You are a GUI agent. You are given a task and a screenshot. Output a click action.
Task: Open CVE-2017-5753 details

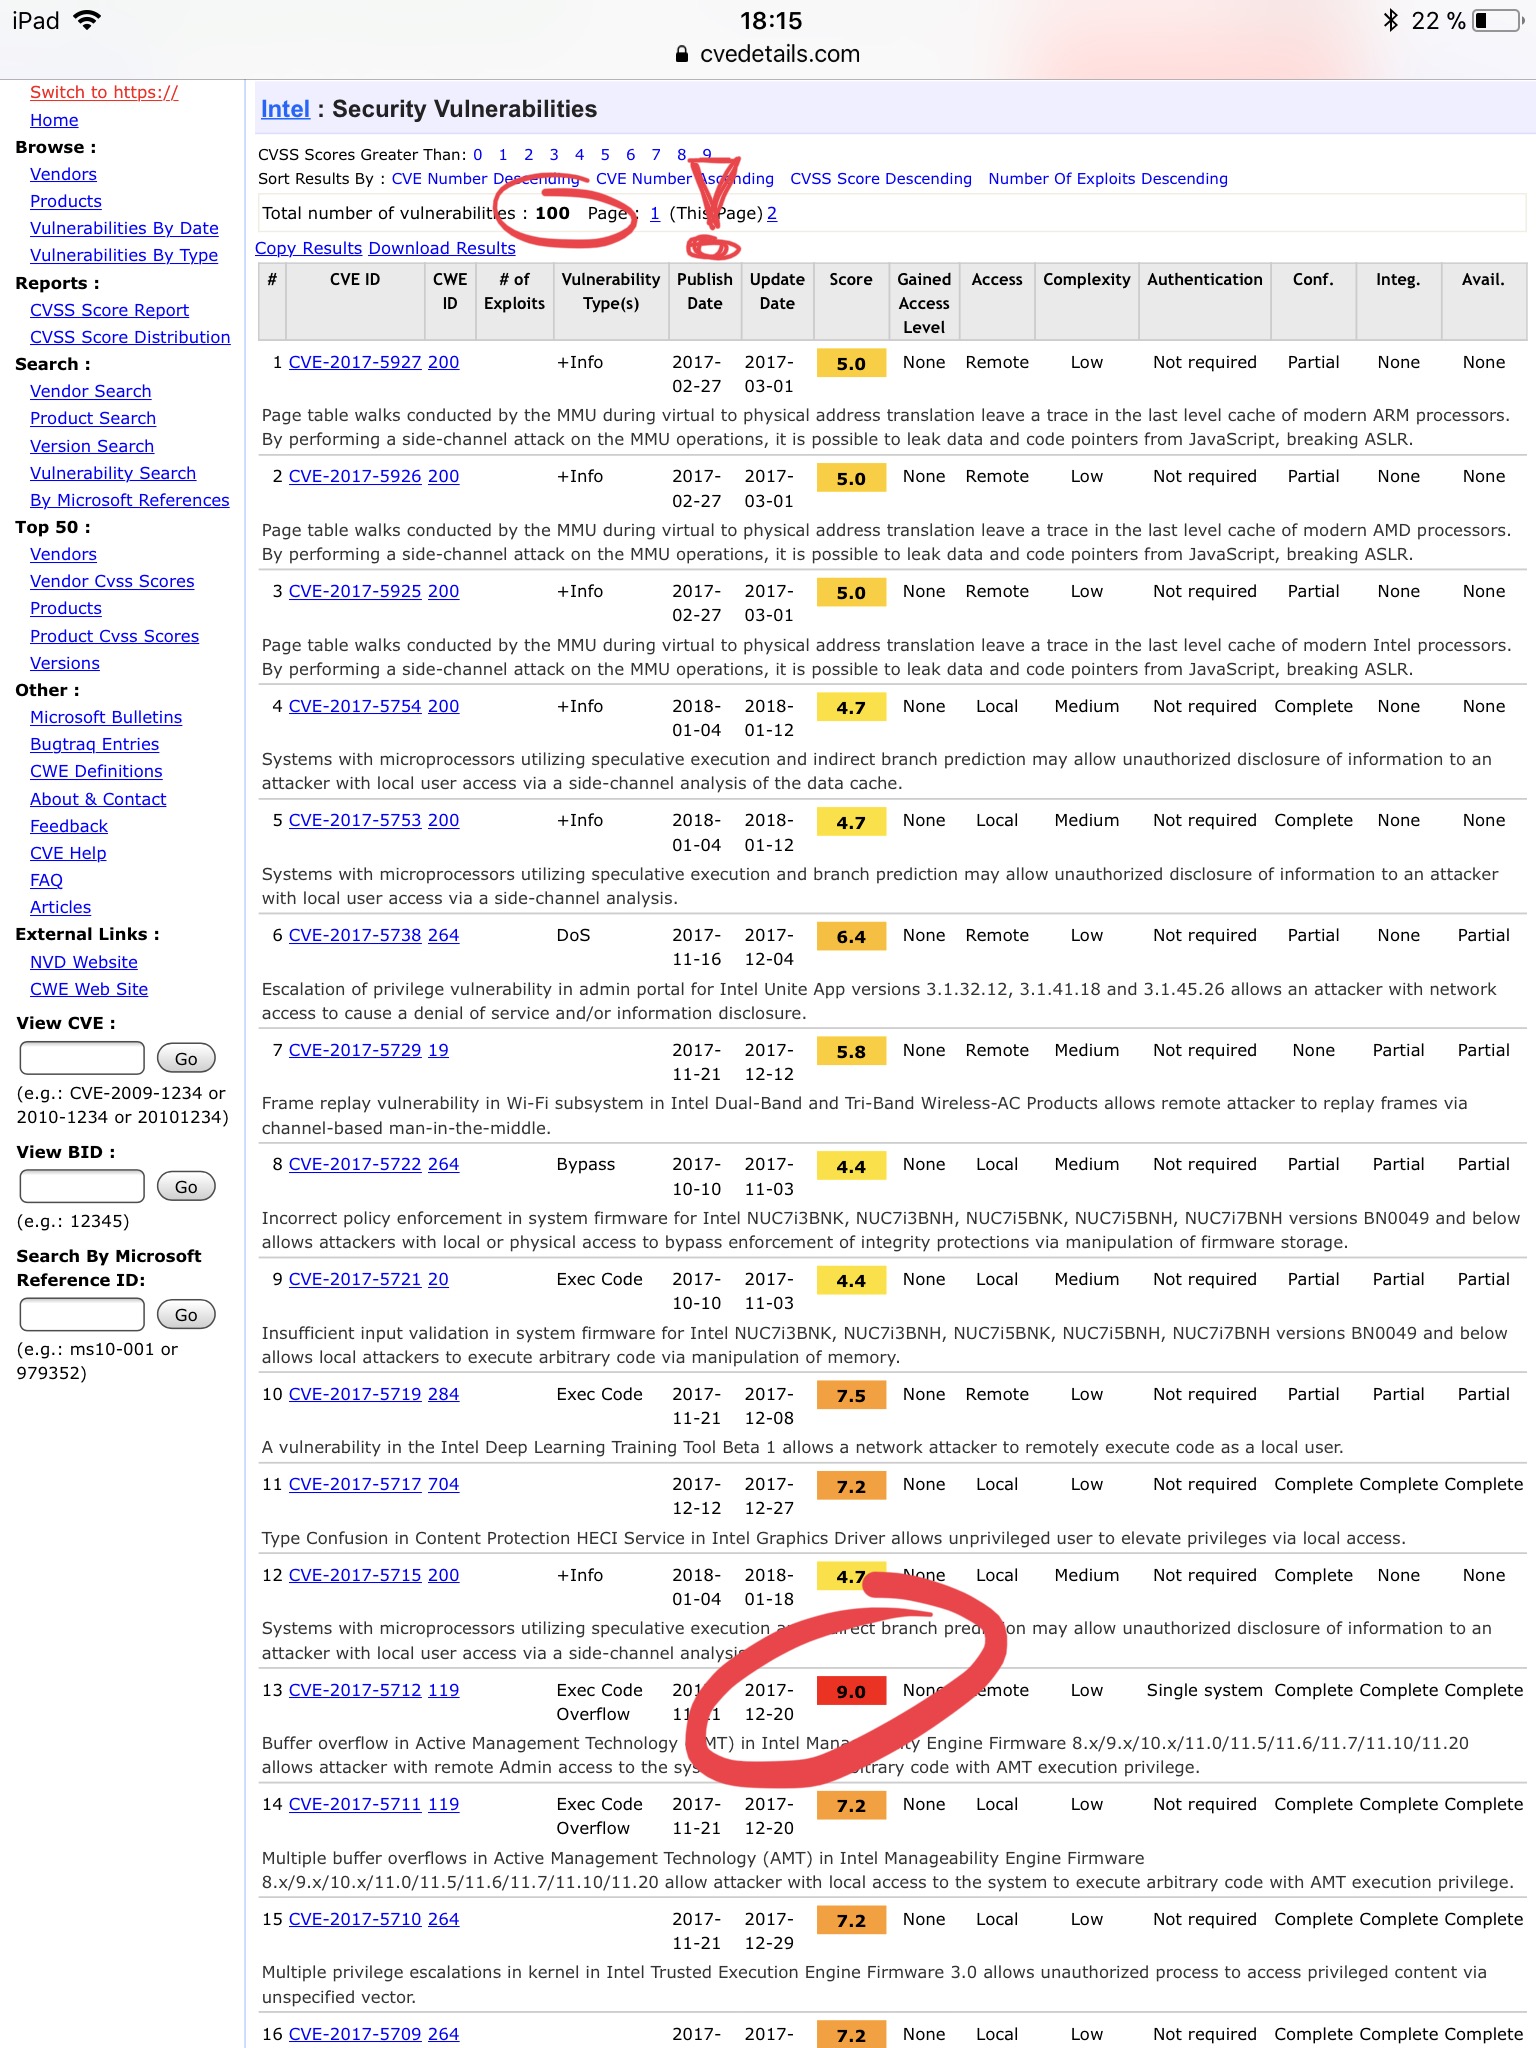coord(355,820)
